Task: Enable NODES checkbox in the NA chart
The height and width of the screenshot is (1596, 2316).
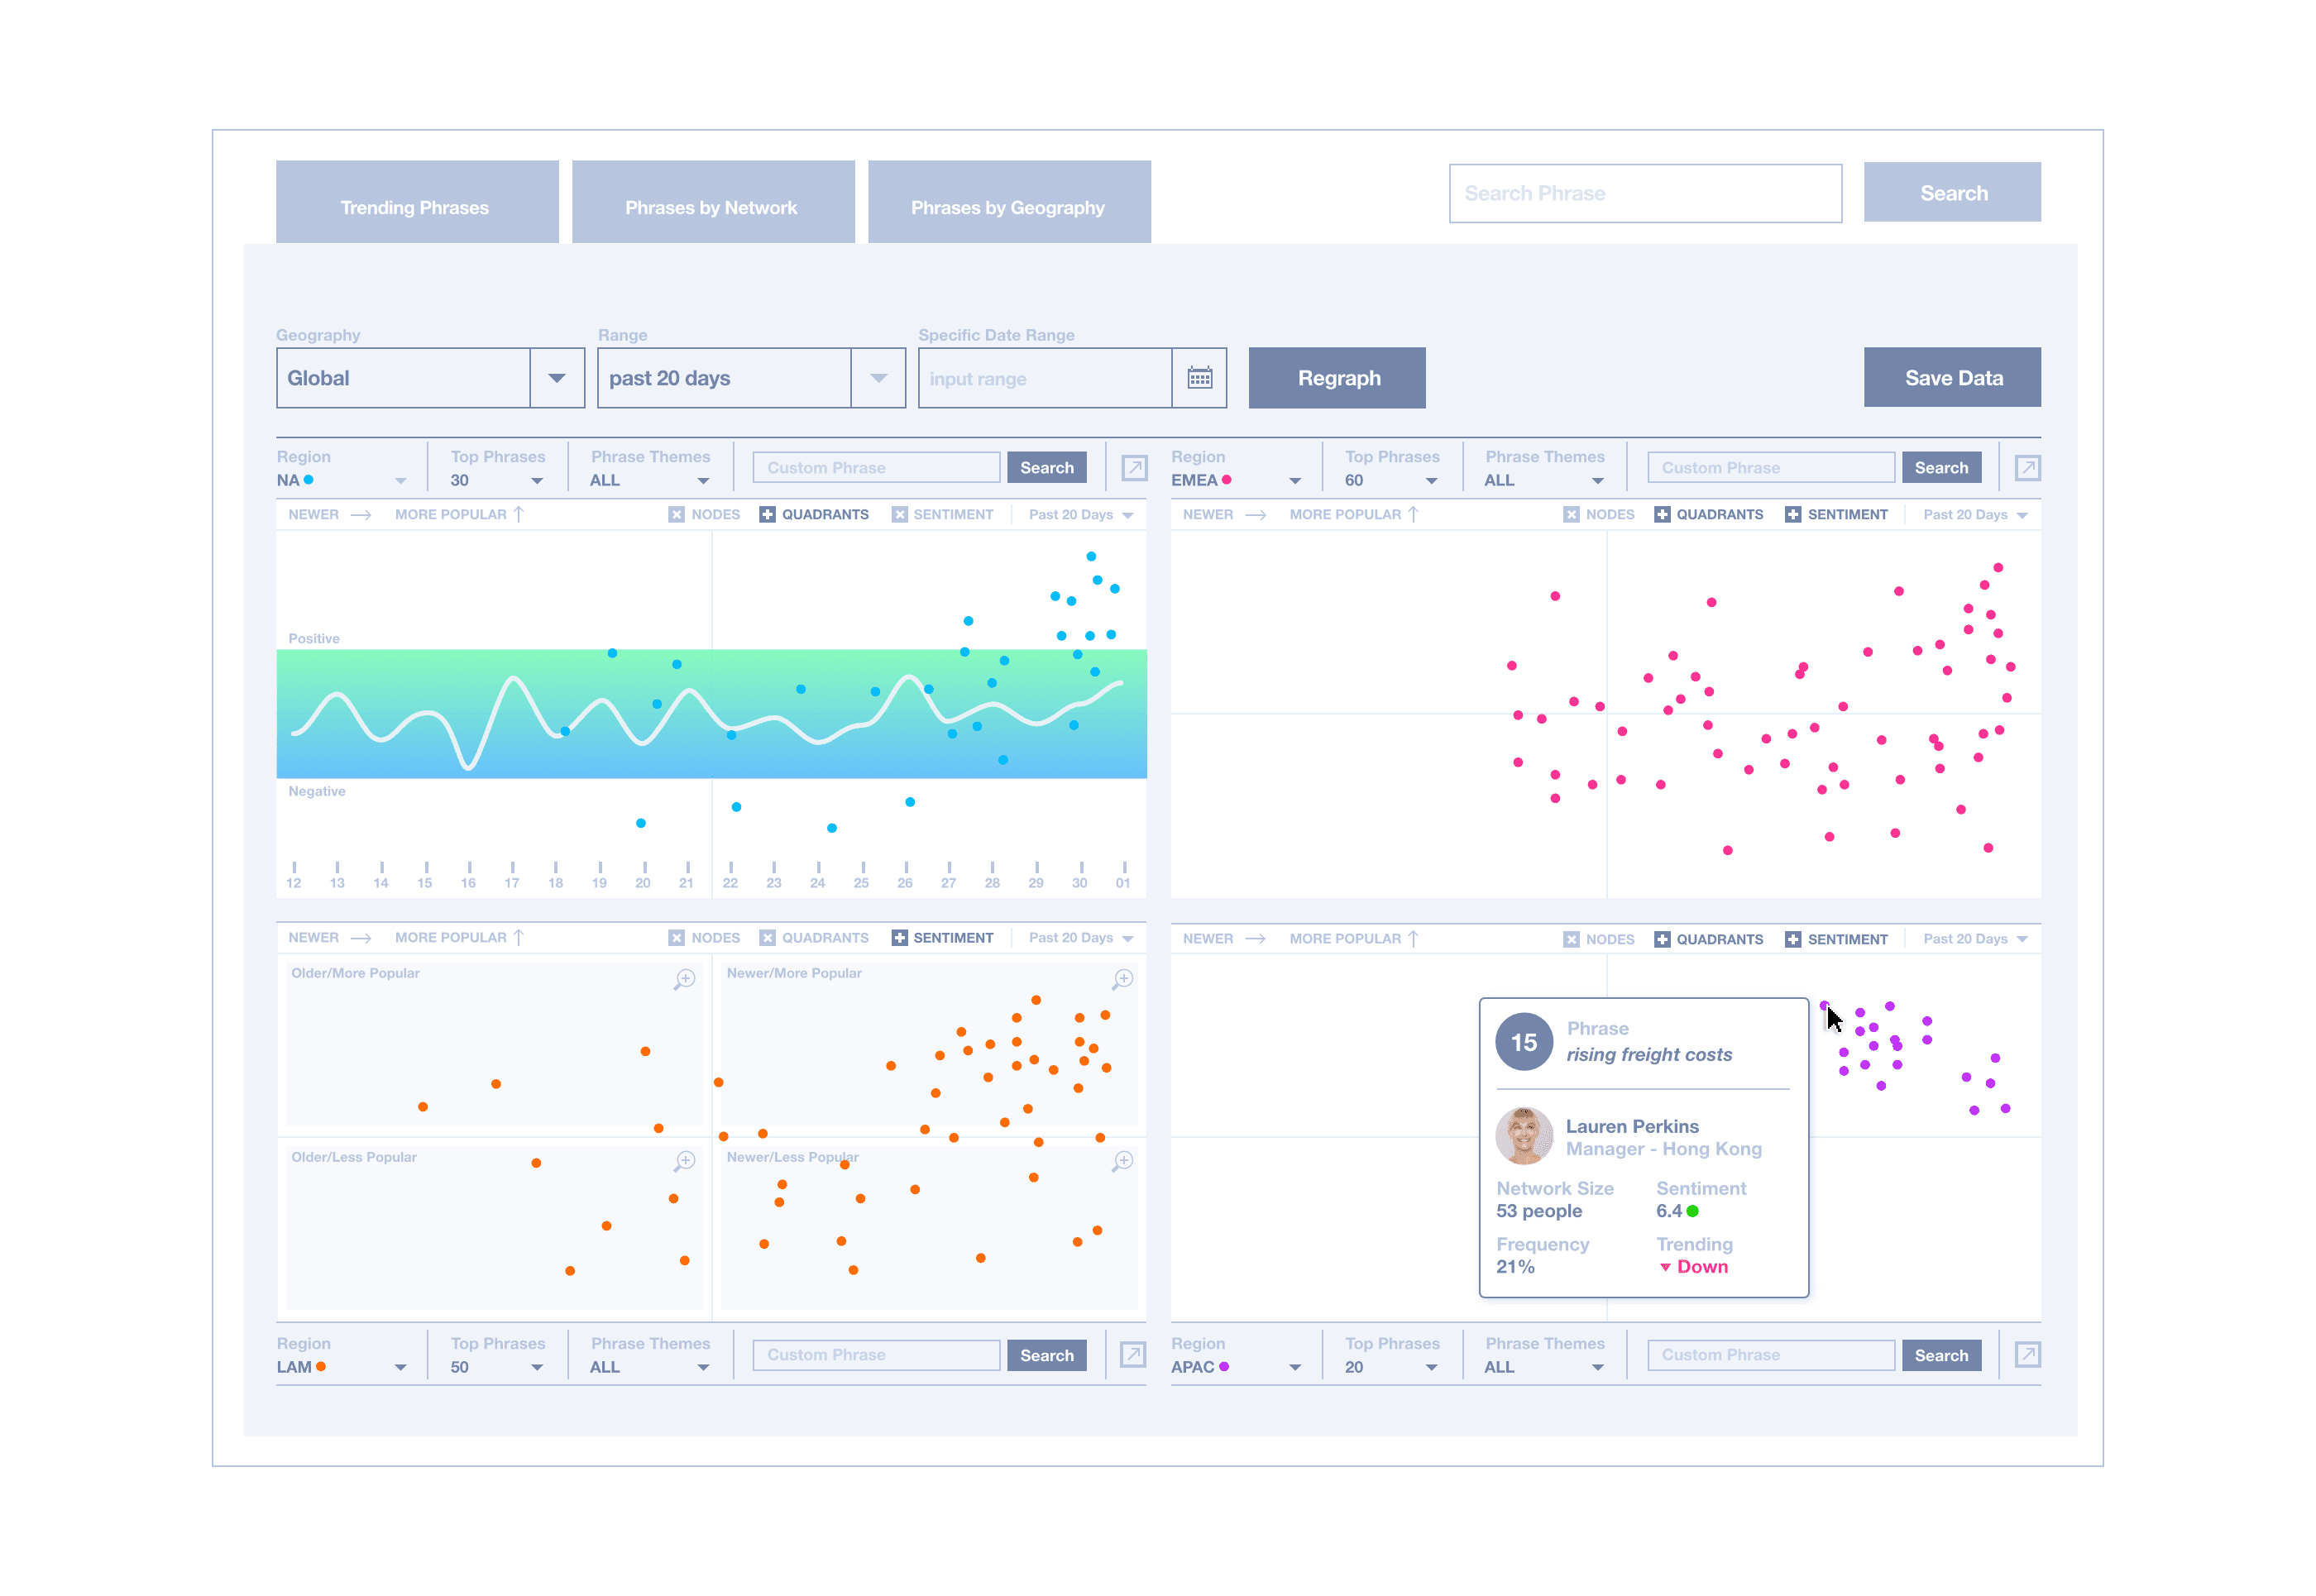Action: click(677, 514)
